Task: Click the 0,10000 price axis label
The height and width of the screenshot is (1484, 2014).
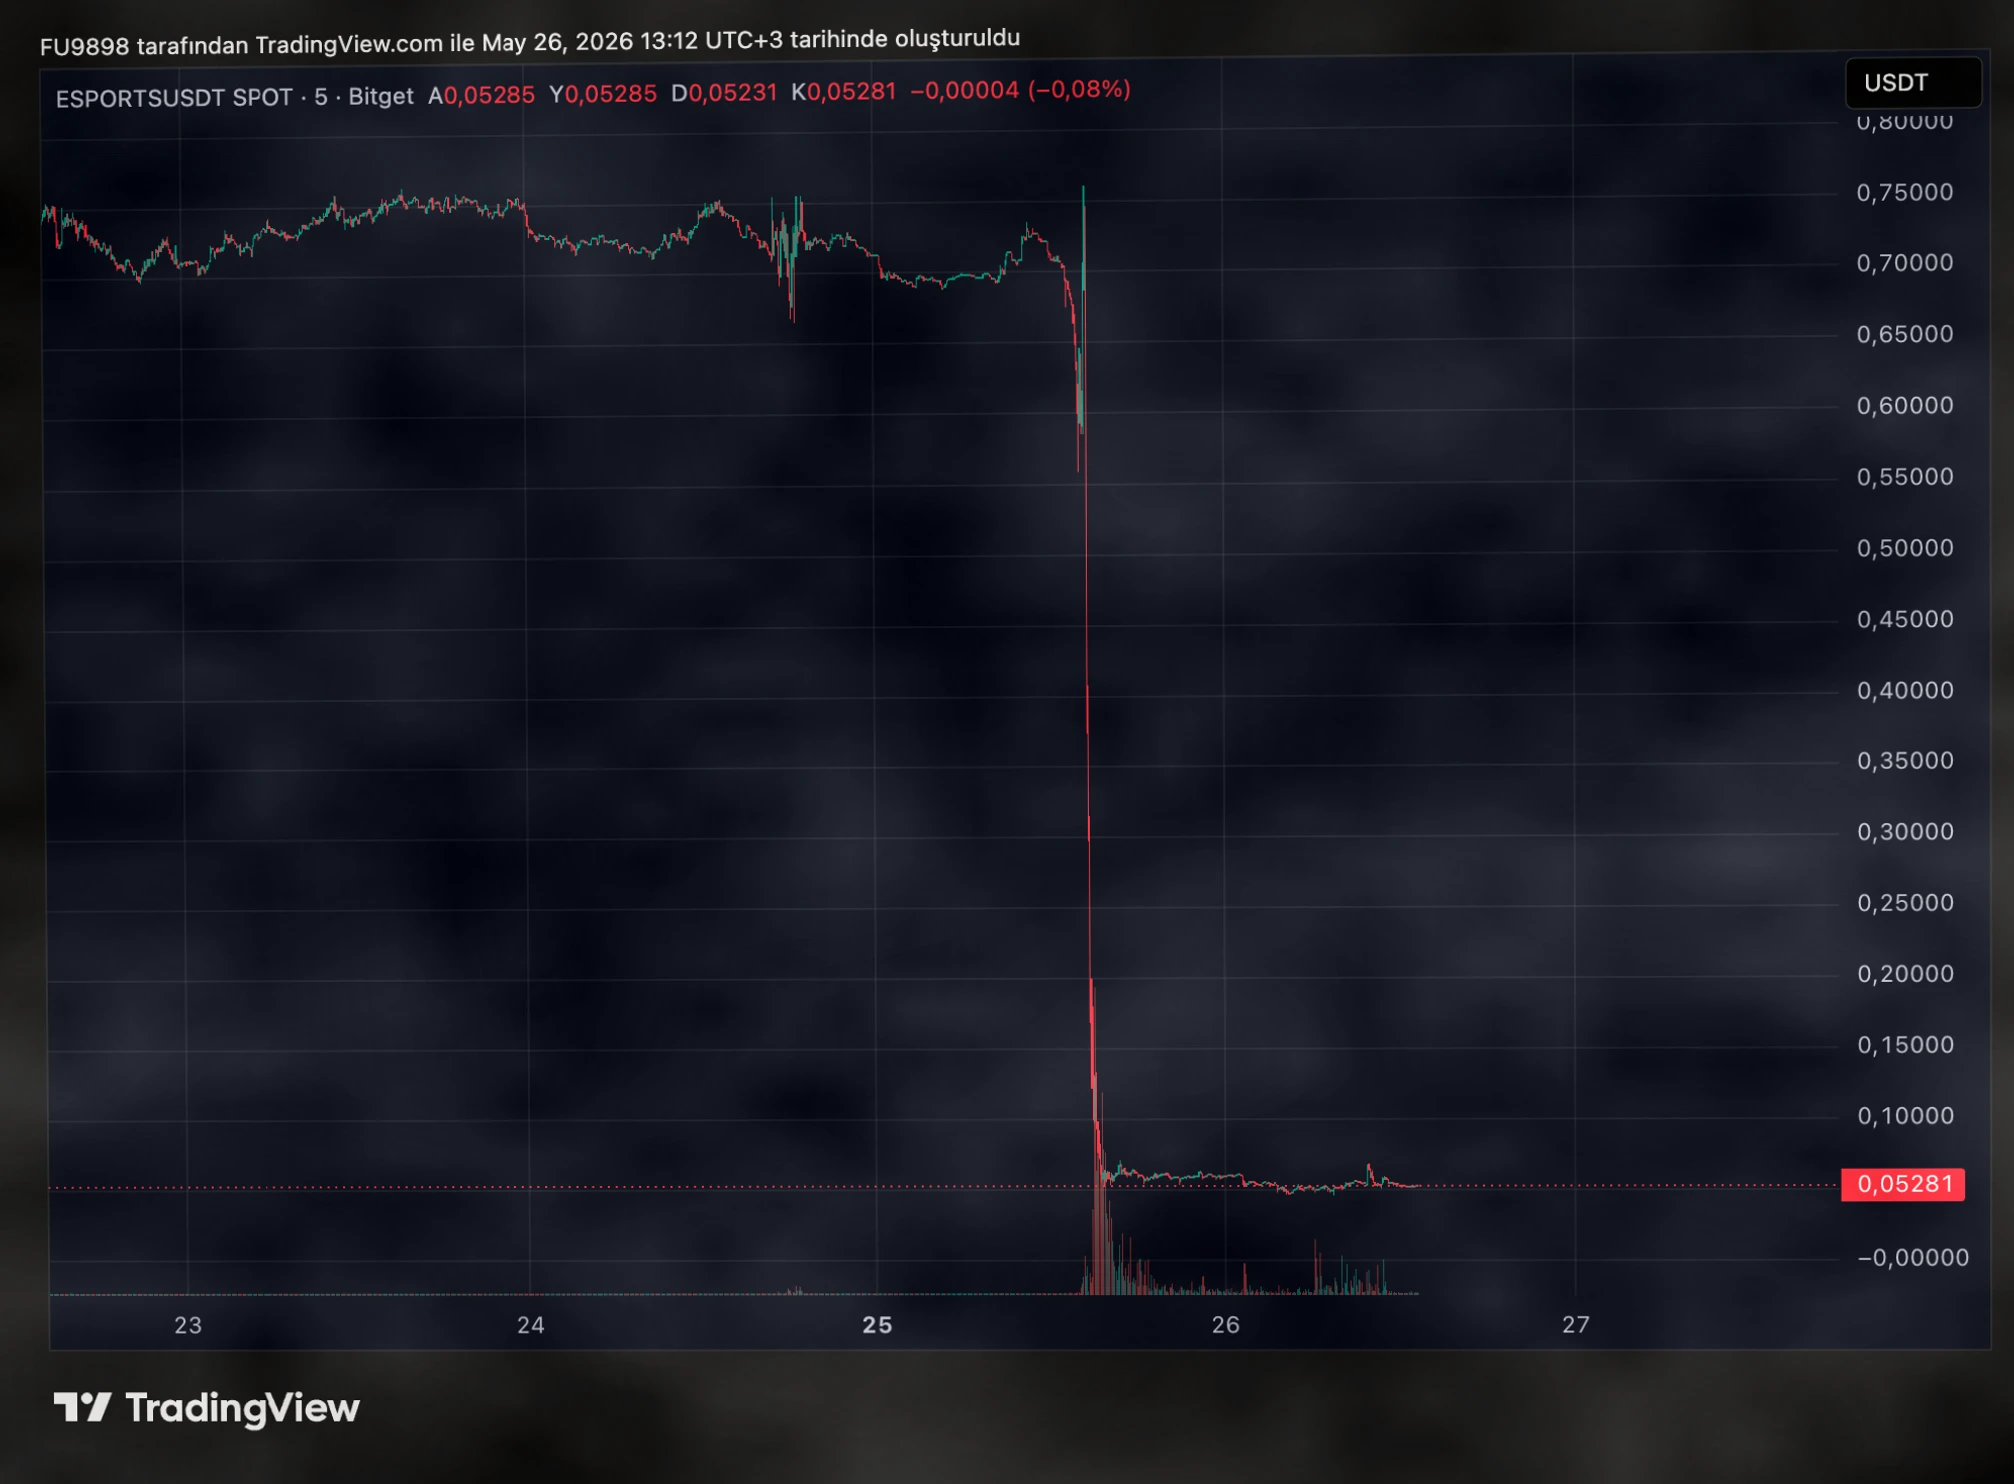Action: coord(1905,1116)
